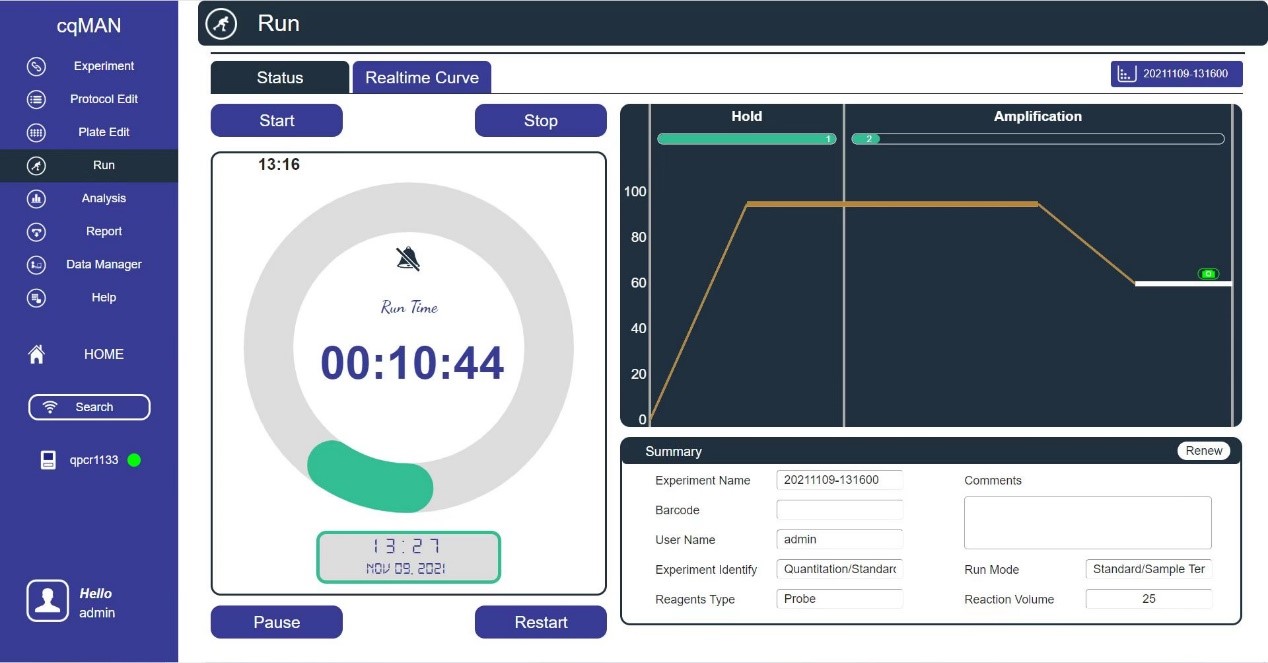The height and width of the screenshot is (663, 1268).
Task: Switch to Realtime Curve tab
Action: (422, 77)
